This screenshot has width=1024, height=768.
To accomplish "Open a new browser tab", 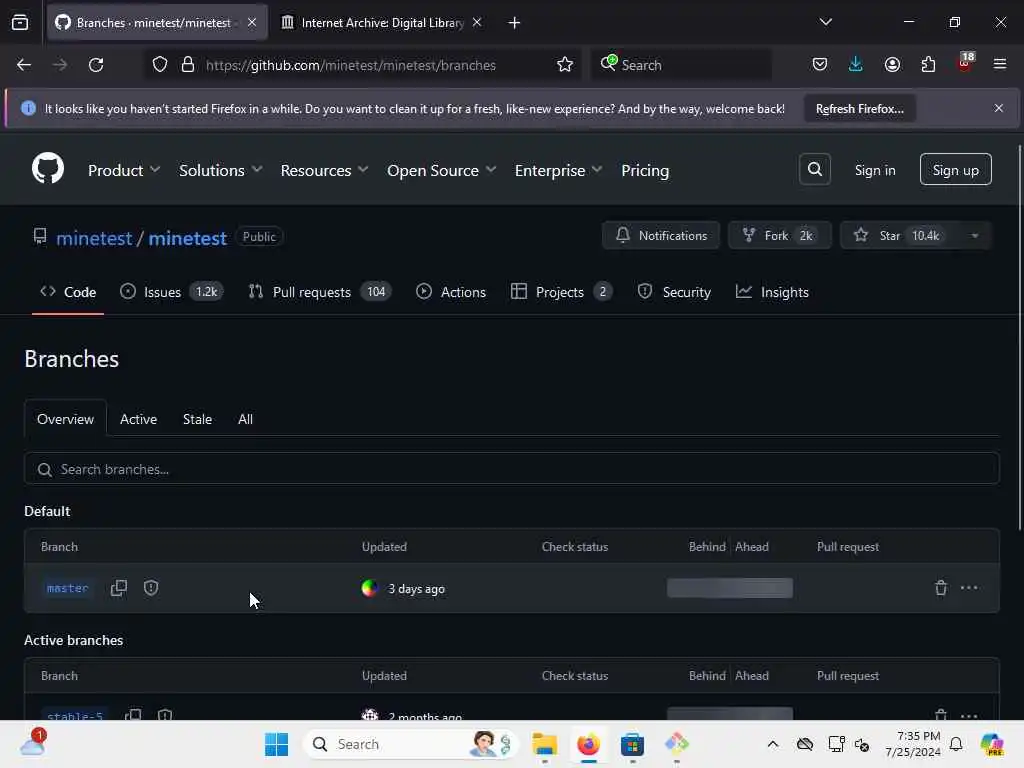I will 515,23.
